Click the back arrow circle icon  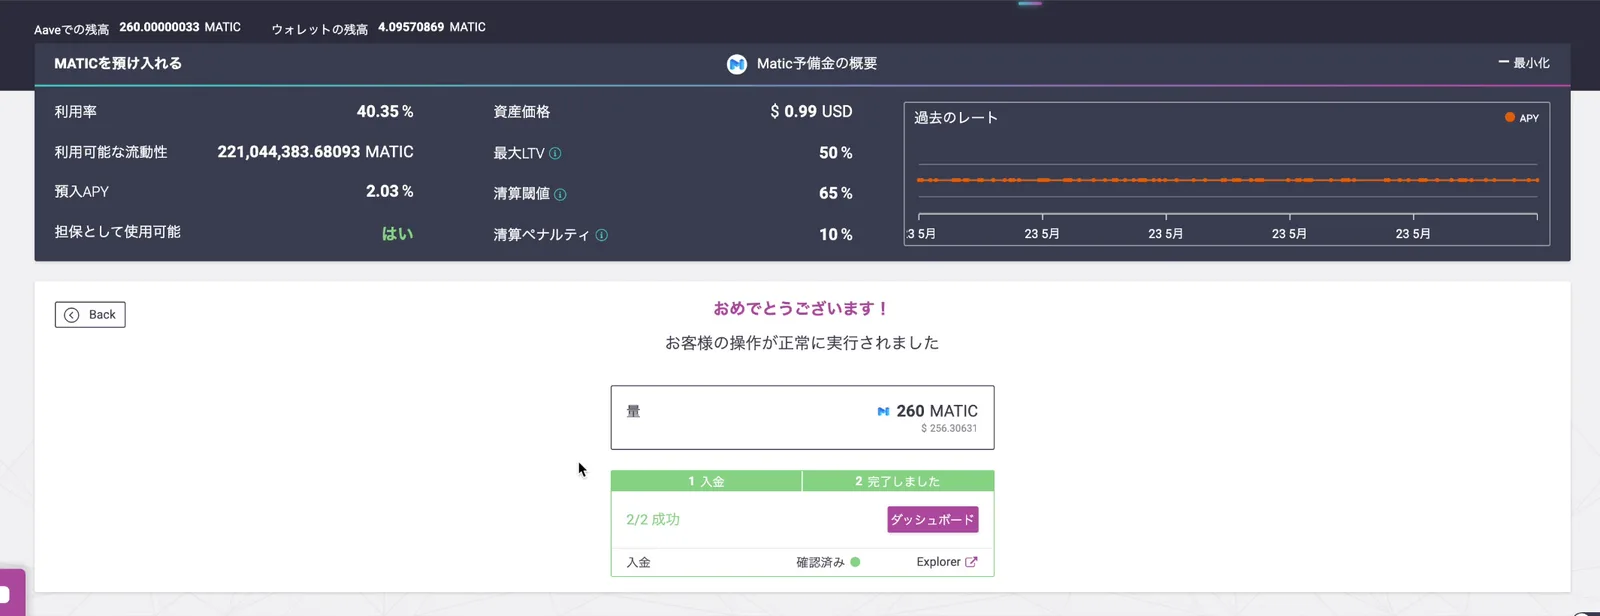pos(71,315)
